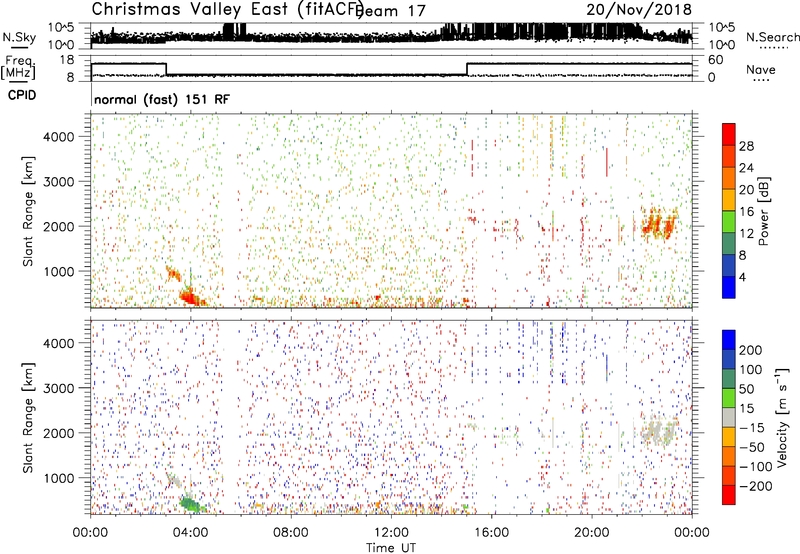Click the green velocity patch near 04:00
Screen dimensions: 800x554
click(x=192, y=505)
